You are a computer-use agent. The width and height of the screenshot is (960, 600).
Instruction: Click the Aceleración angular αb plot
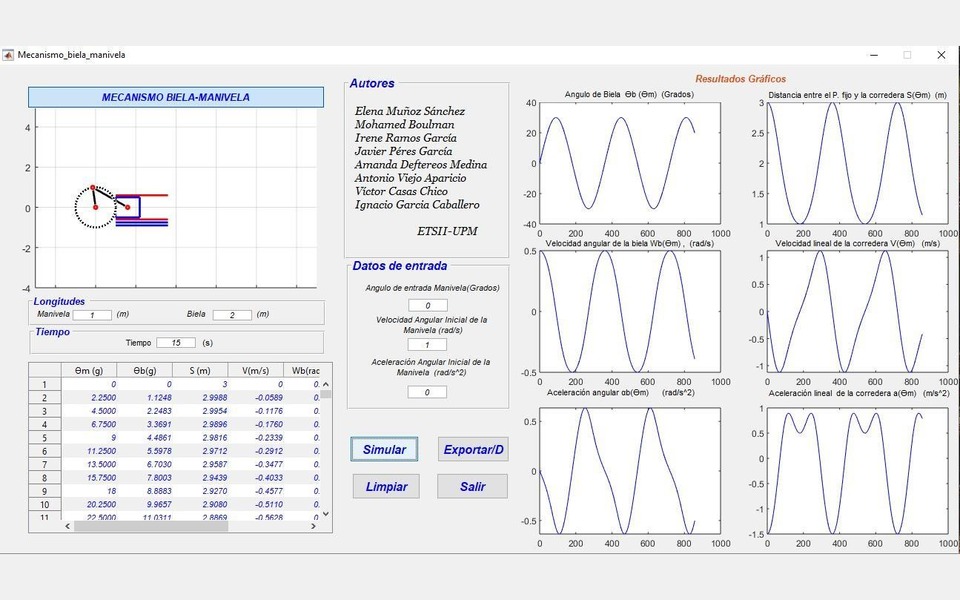630,471
